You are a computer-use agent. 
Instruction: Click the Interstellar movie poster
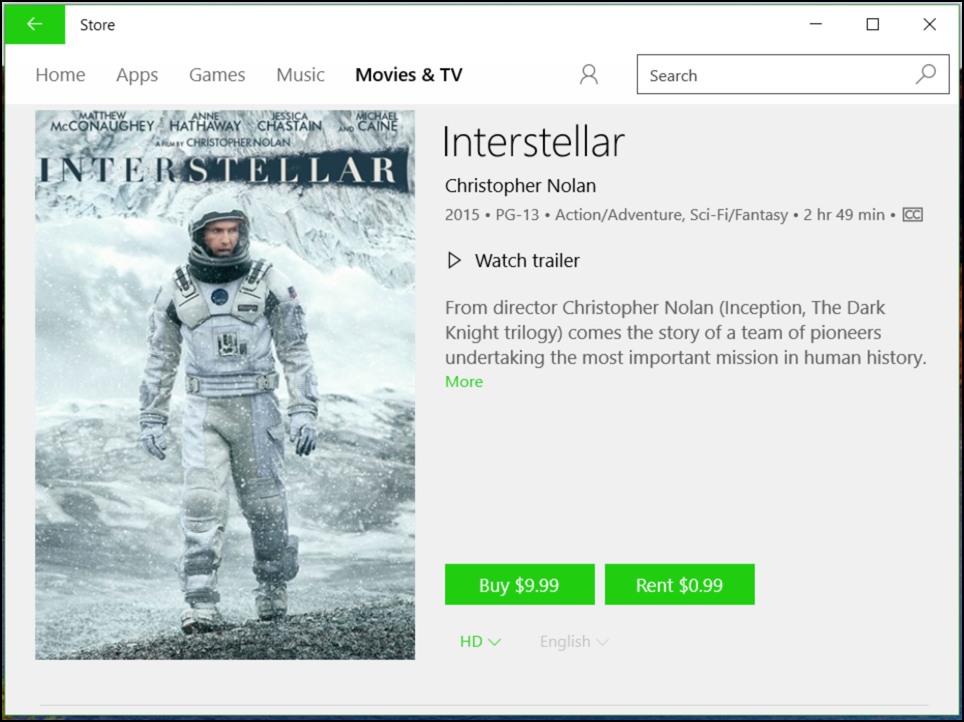tap(225, 385)
